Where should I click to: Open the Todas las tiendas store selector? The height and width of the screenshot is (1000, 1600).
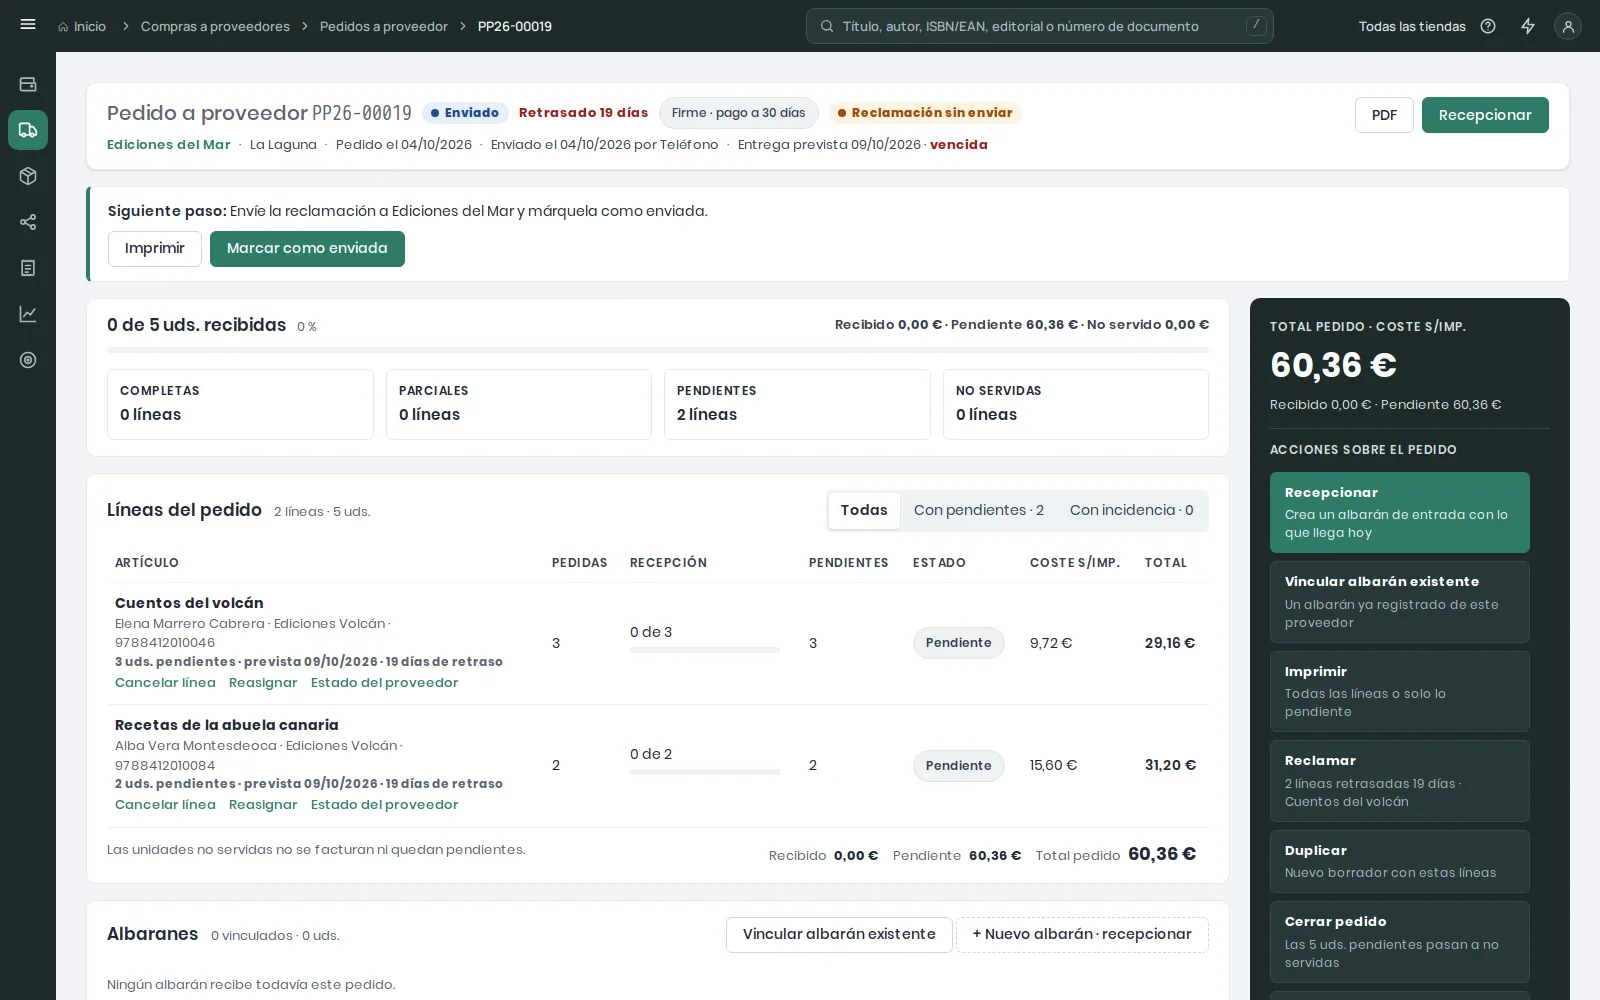[x=1412, y=26]
